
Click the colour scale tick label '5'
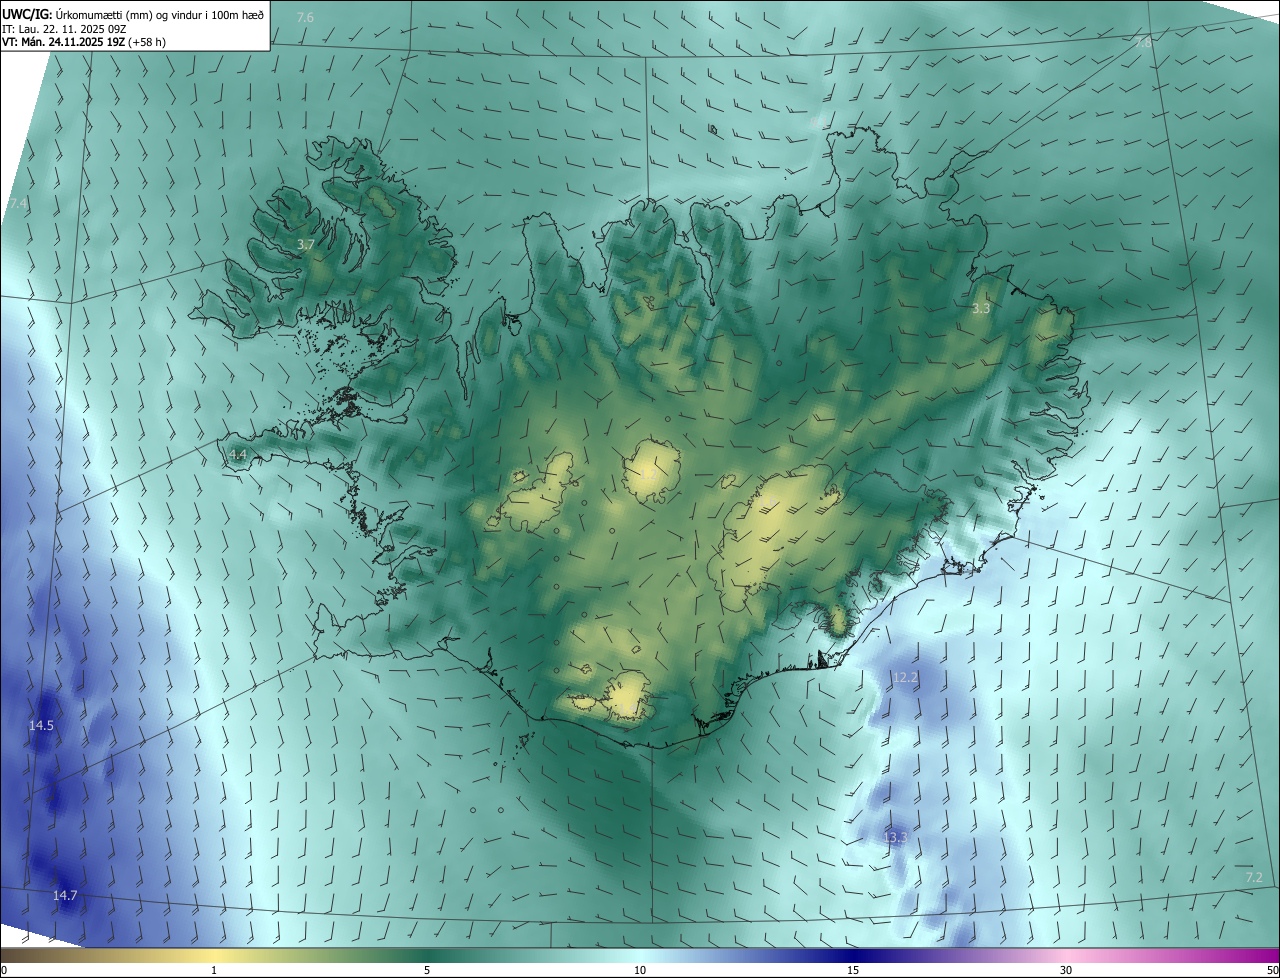coord(427,970)
